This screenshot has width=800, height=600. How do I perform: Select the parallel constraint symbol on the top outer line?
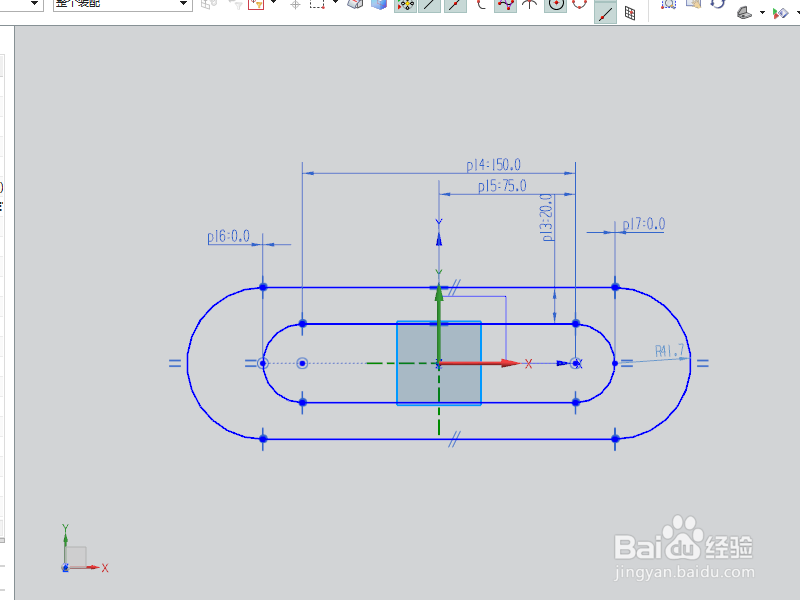pos(455,287)
